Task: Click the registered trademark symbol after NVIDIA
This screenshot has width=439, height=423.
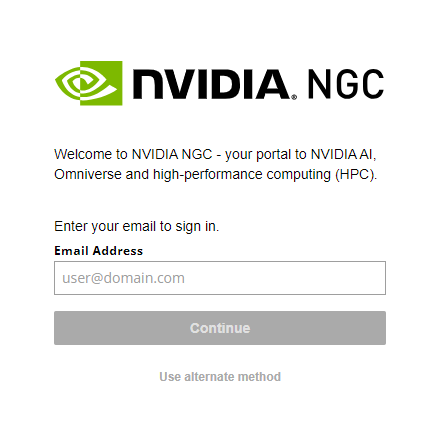Action: [x=294, y=97]
